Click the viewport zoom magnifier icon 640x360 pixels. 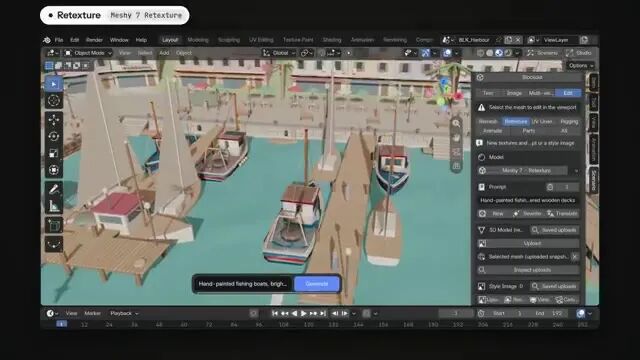click(x=456, y=123)
